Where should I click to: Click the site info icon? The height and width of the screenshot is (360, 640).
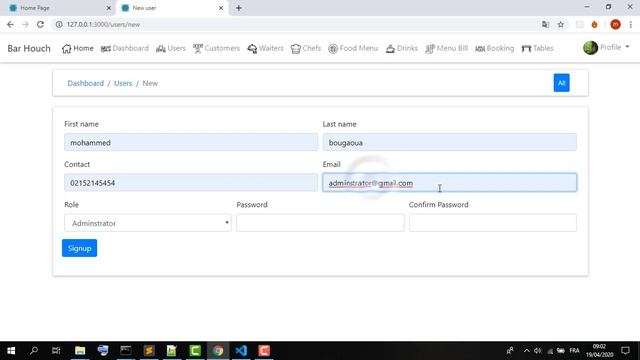[x=59, y=24]
